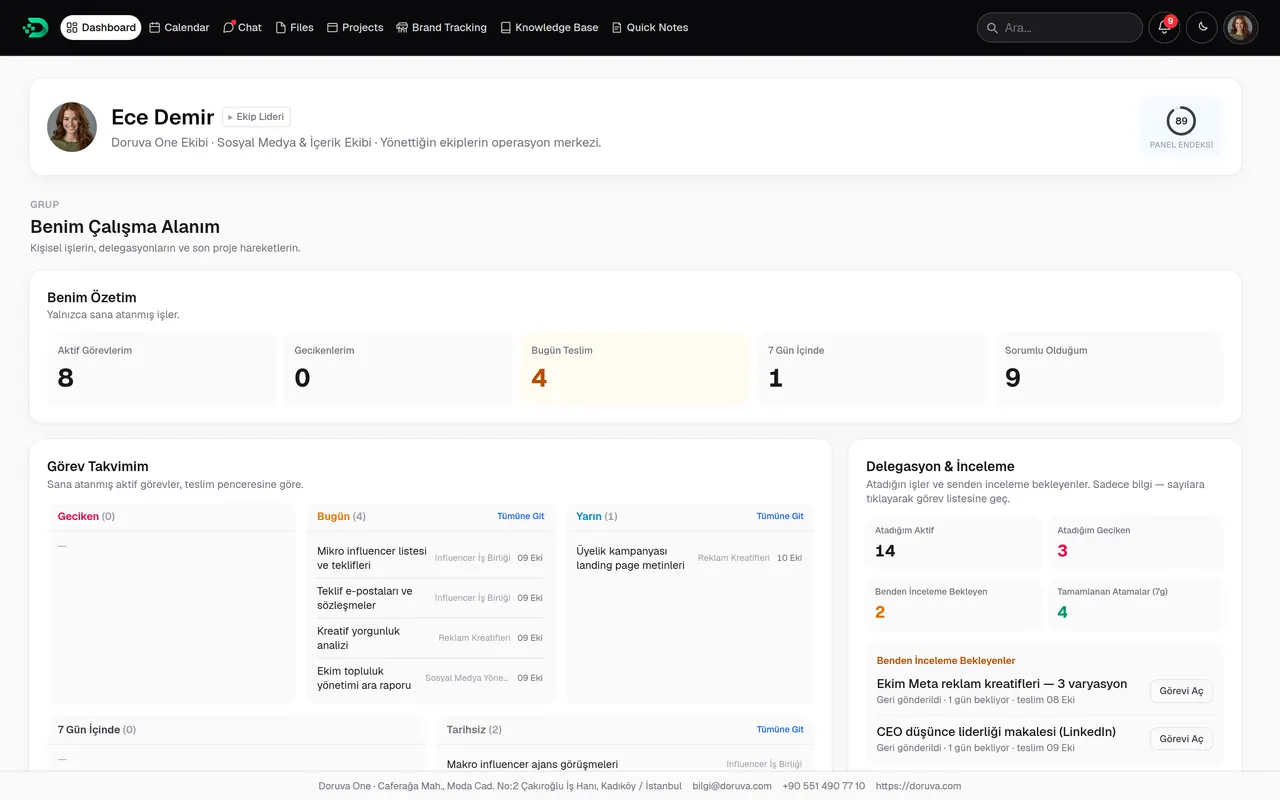1280x800 pixels.
Task: Open the user avatar menu in navbar
Action: click(1240, 27)
